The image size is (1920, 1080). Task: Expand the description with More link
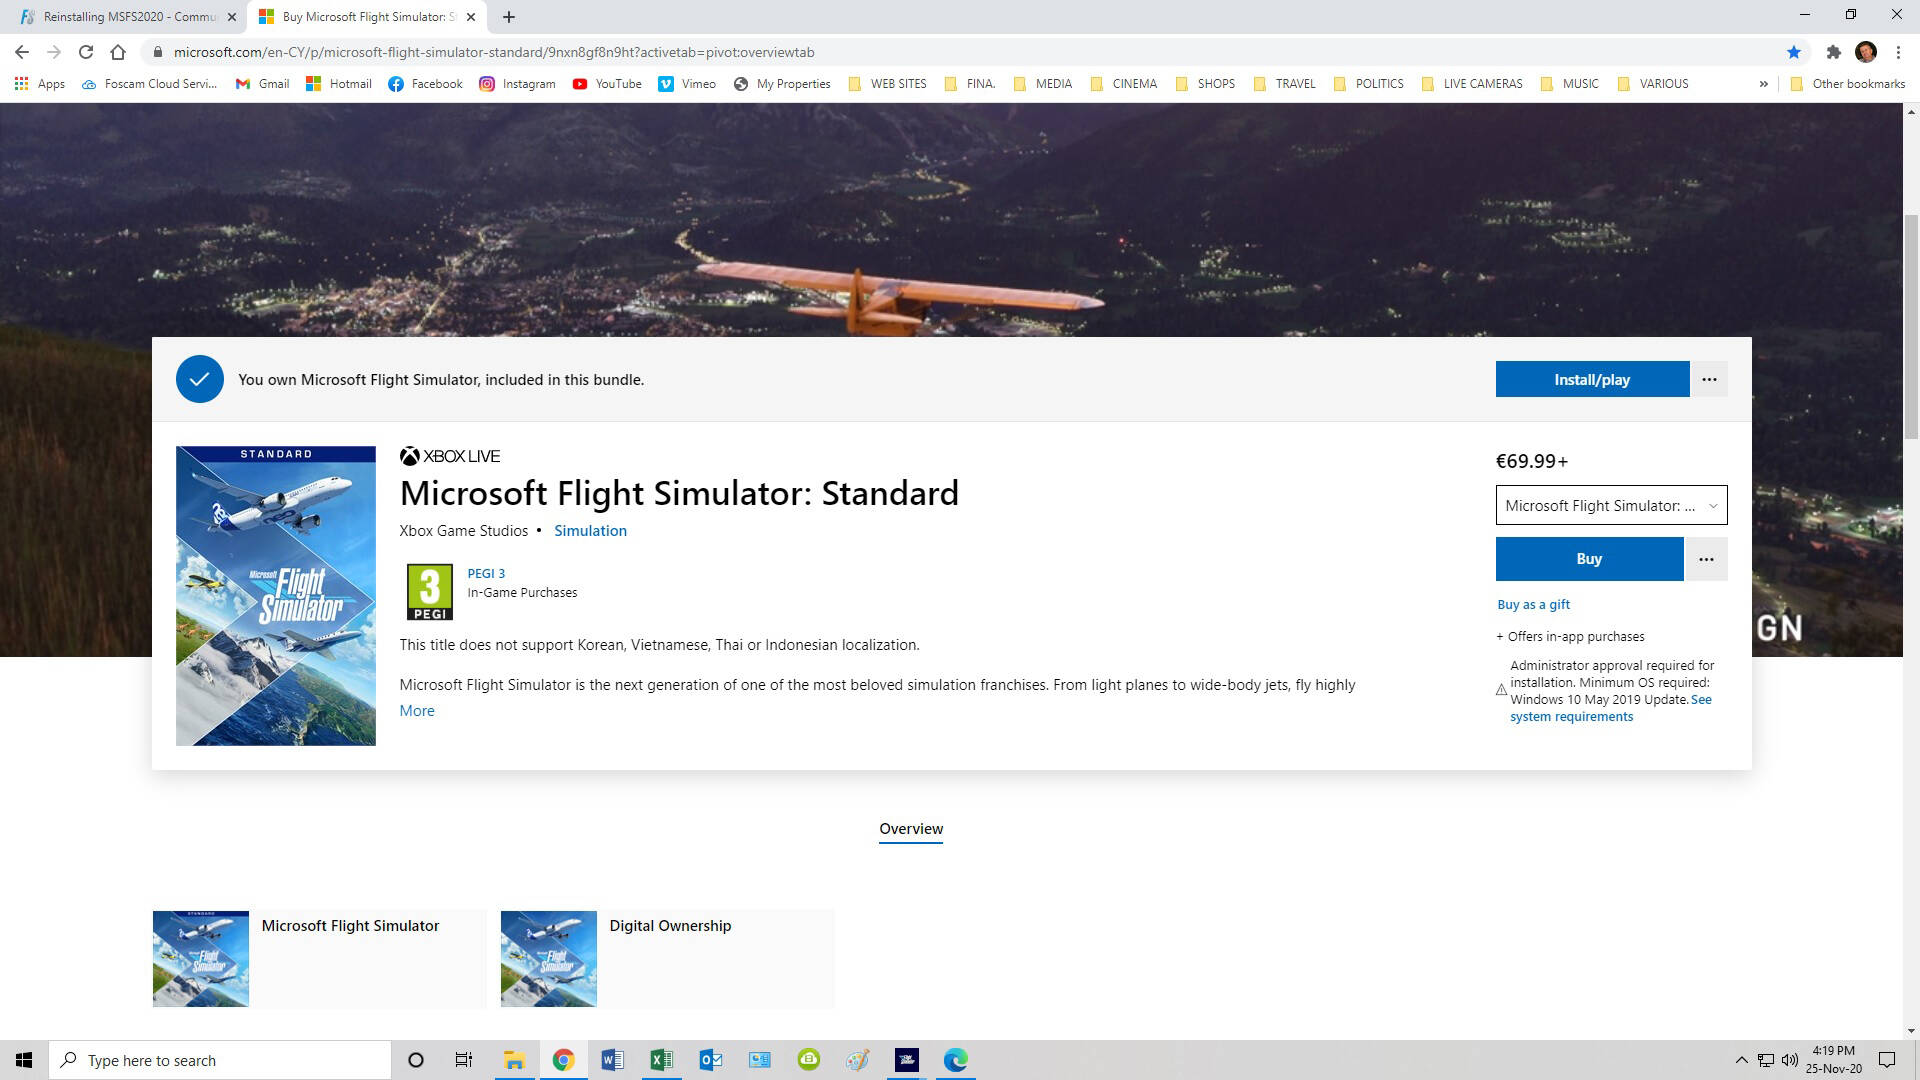pyautogui.click(x=417, y=711)
